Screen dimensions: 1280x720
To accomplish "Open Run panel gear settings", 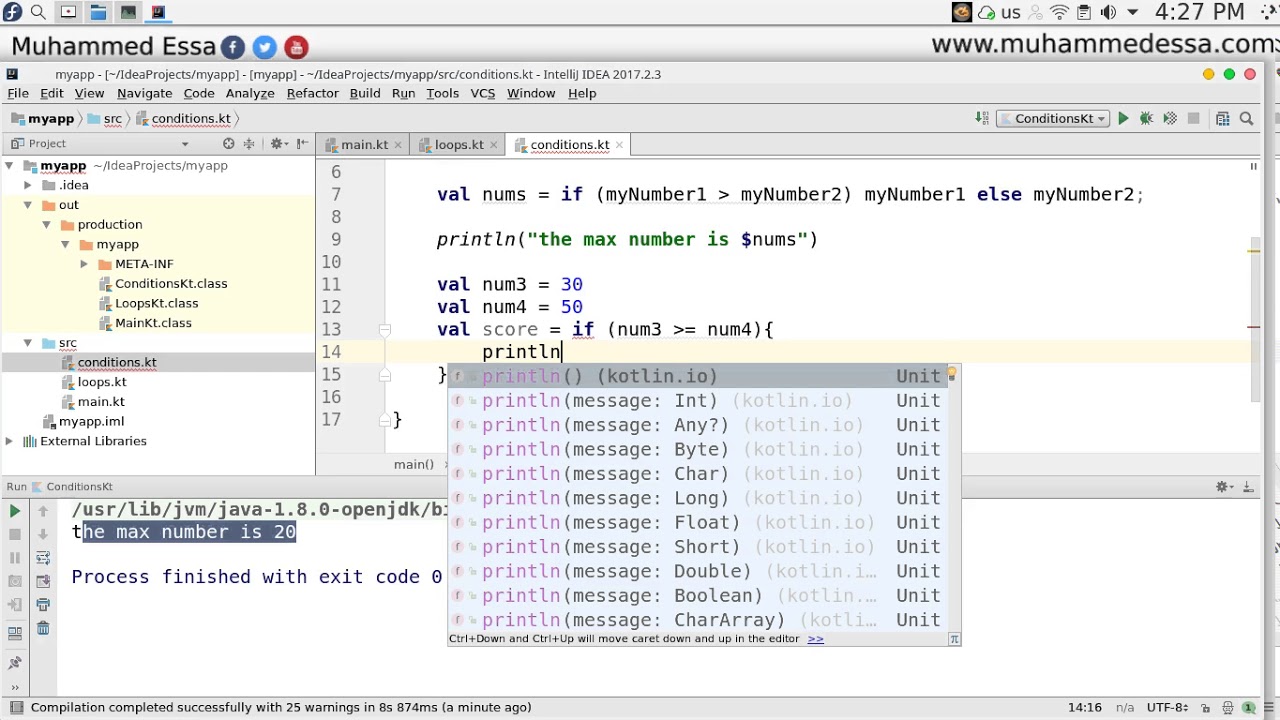I will click(1224, 487).
